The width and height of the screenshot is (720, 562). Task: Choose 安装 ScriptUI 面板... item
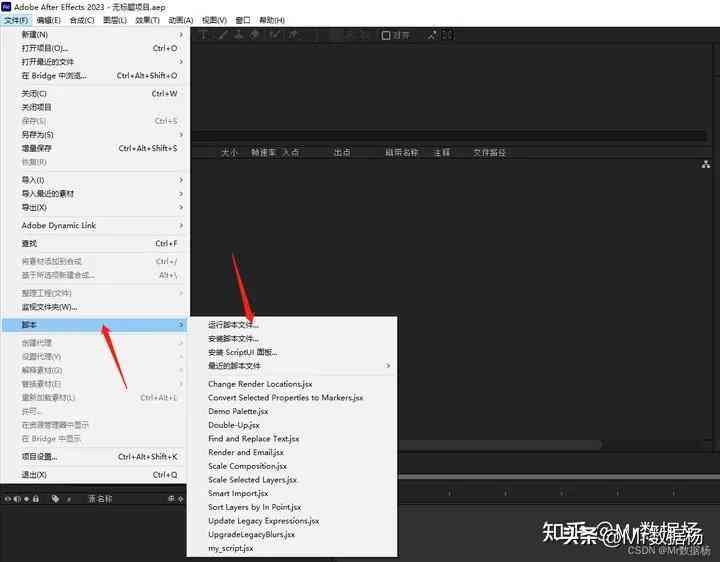click(x=292, y=352)
